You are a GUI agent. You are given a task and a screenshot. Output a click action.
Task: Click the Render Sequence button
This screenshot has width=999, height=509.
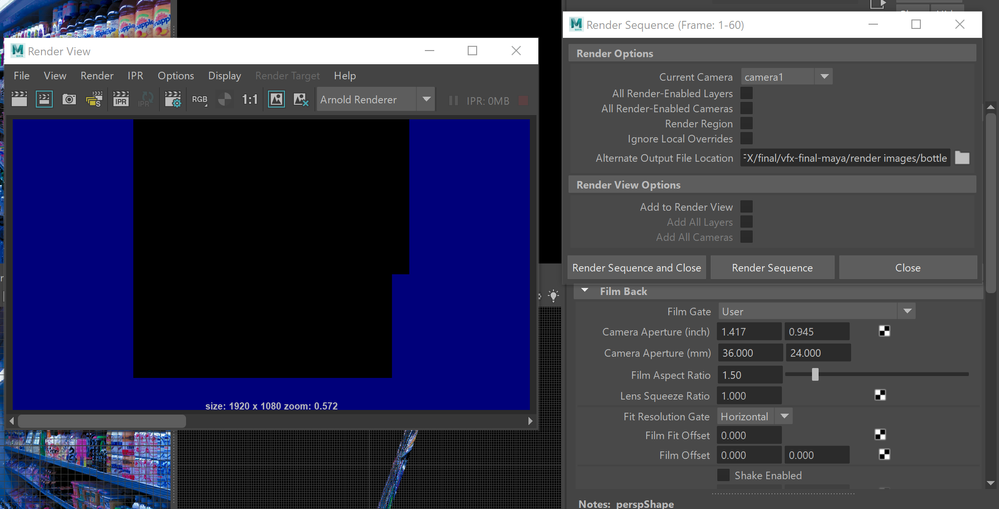pyautogui.click(x=772, y=268)
